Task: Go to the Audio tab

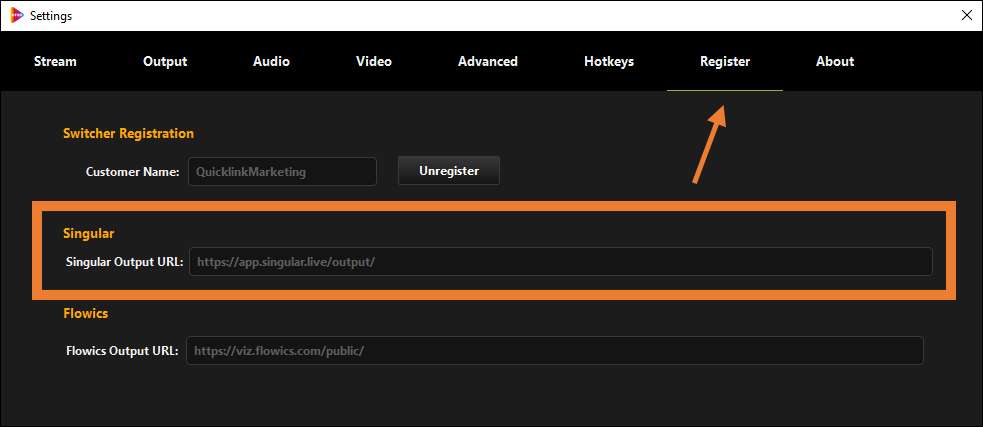Action: (271, 61)
